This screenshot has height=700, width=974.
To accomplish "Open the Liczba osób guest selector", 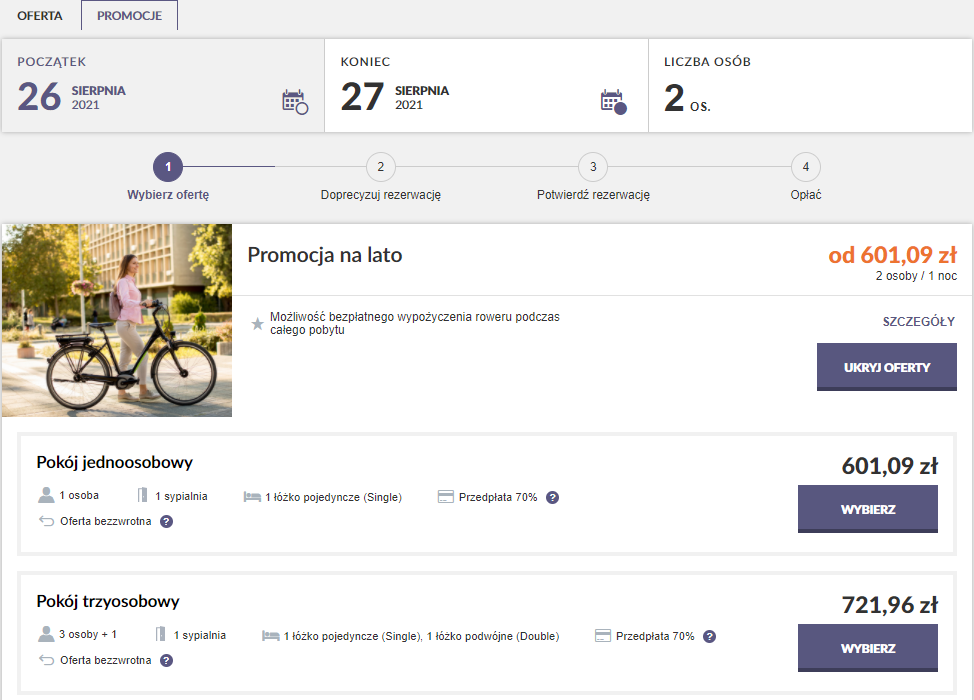I will pos(810,86).
